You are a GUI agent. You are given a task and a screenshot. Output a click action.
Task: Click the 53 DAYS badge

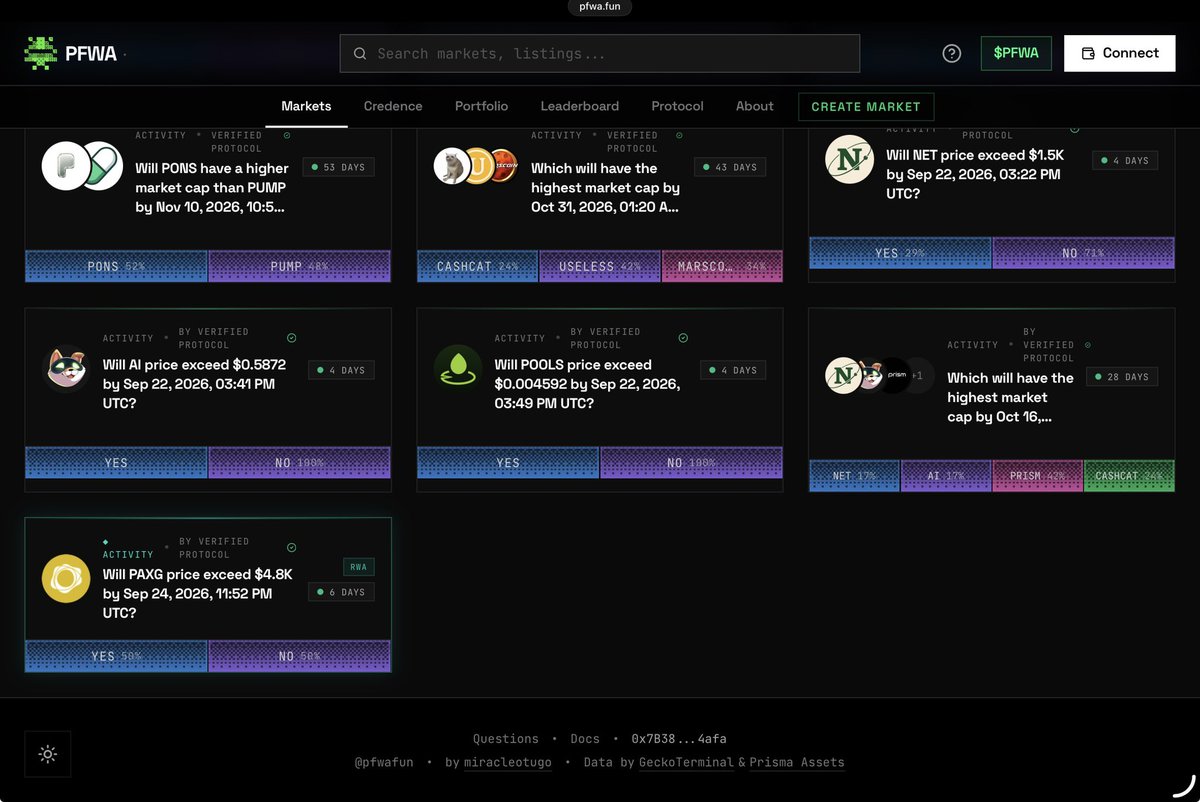pyautogui.click(x=338, y=167)
